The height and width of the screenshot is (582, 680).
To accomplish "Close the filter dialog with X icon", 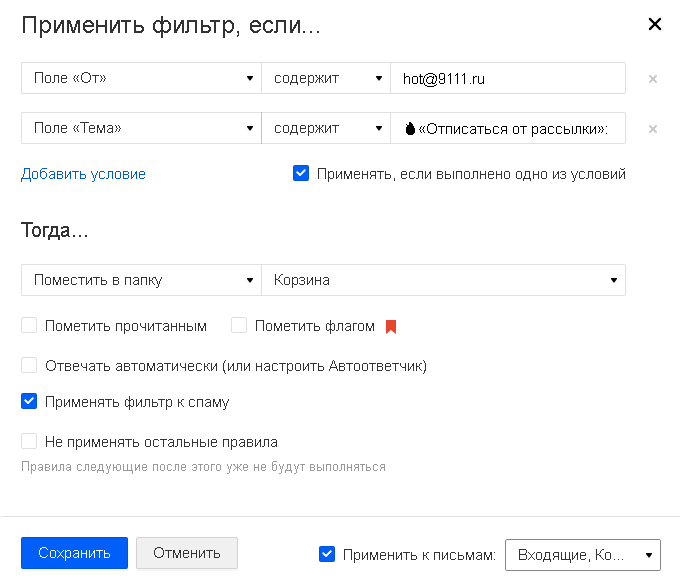I will (655, 24).
